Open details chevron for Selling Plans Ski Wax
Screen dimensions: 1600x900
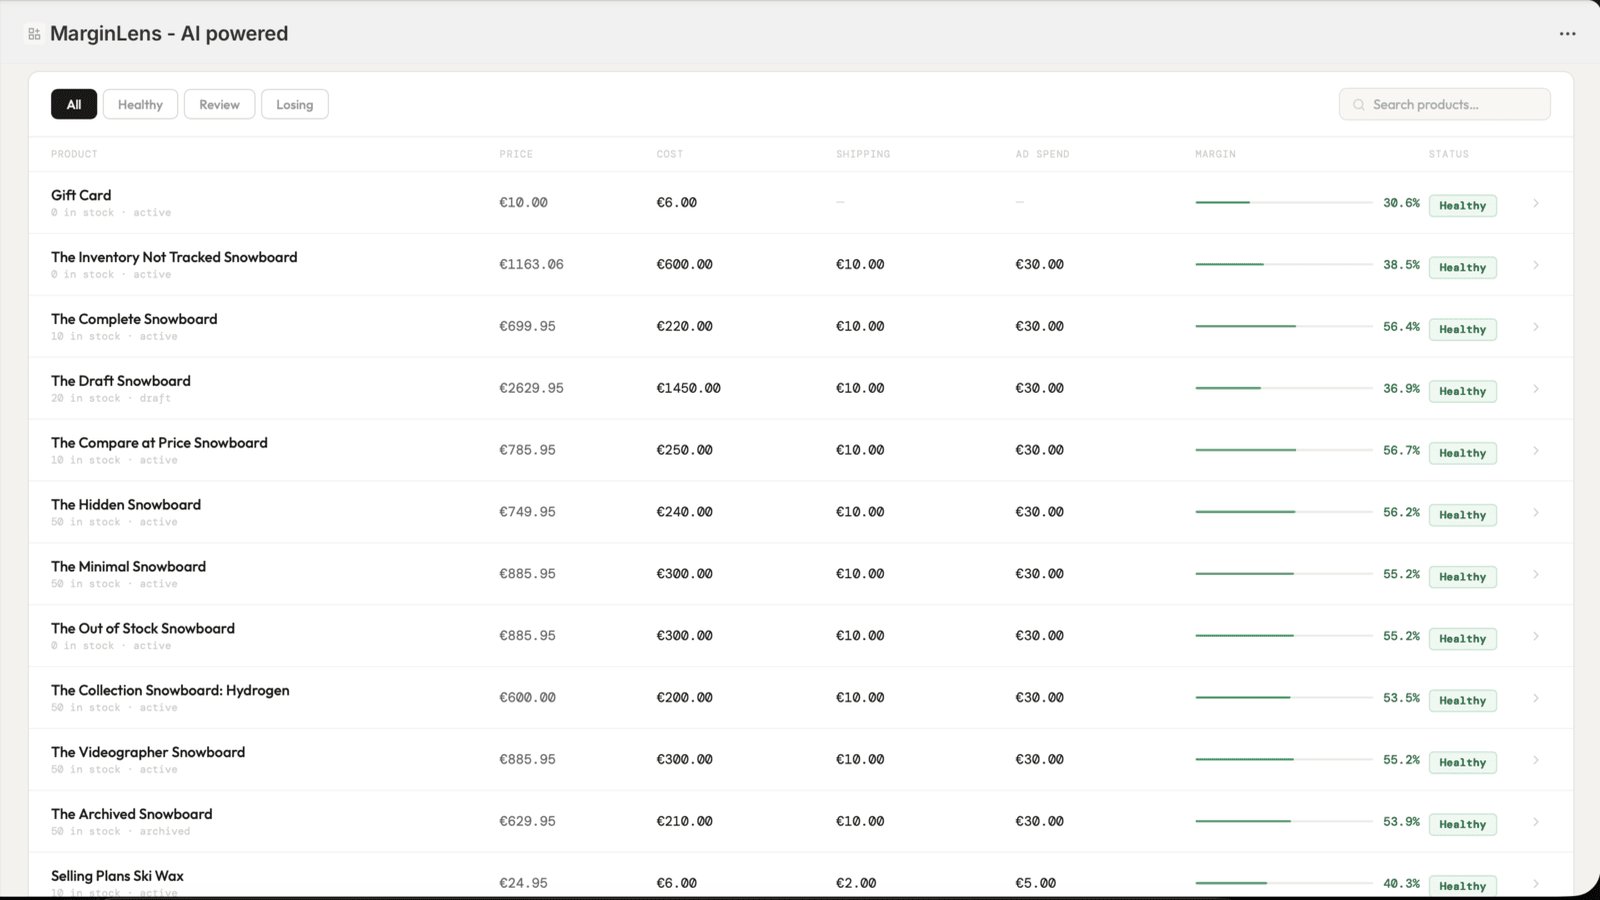click(1537, 883)
